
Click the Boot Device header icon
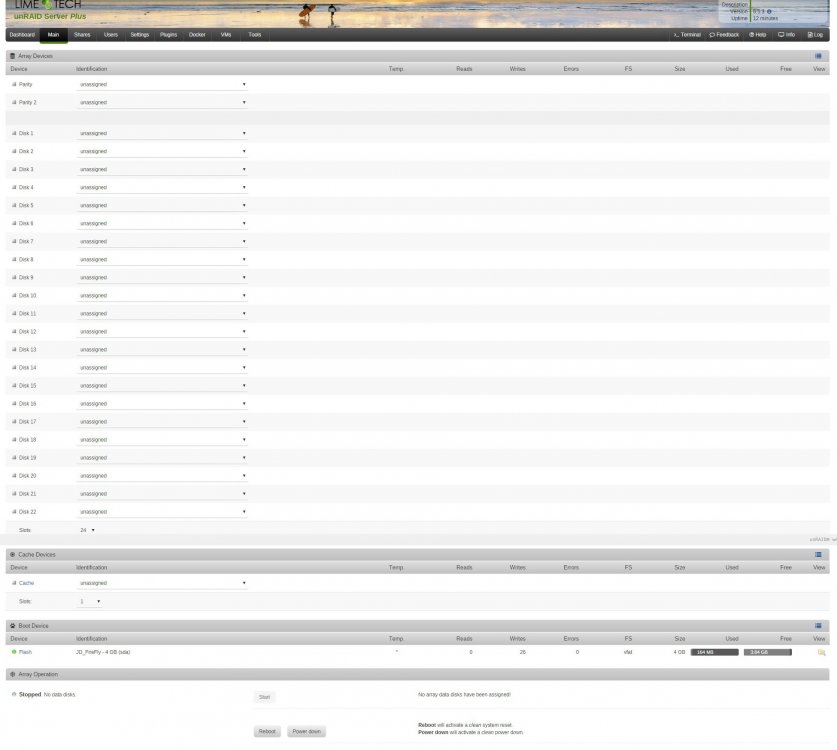pyautogui.click(x=12, y=626)
